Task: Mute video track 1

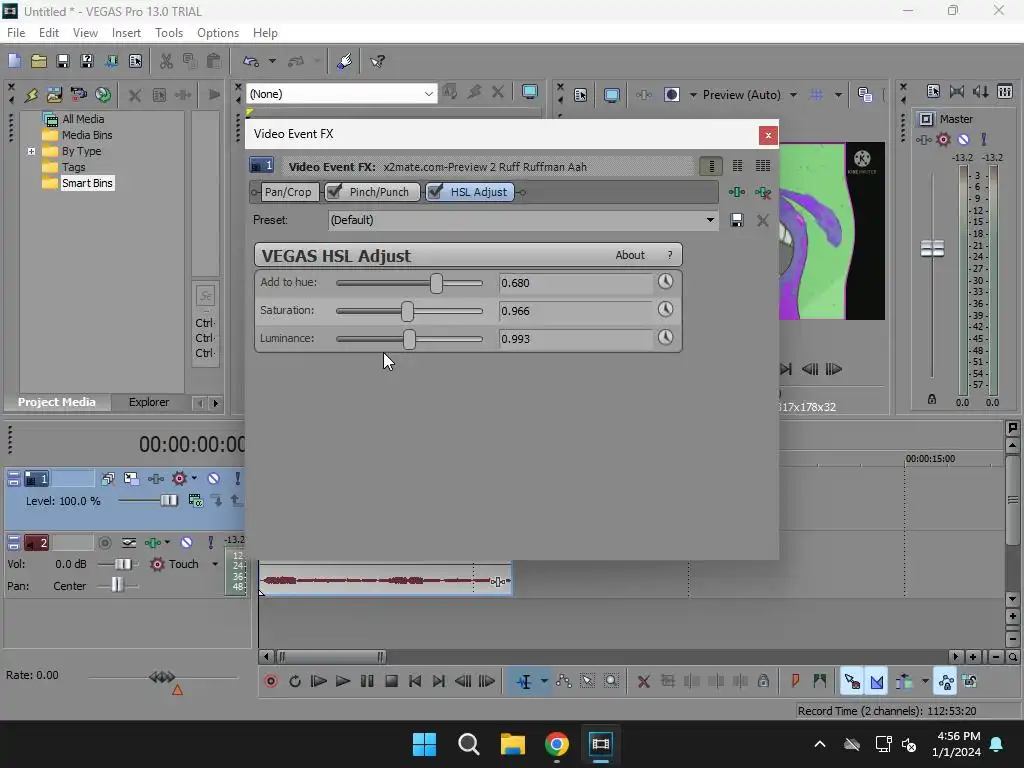Action: [x=214, y=479]
